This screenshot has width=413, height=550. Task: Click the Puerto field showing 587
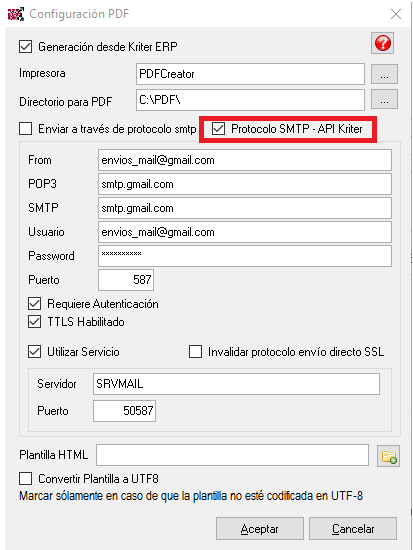tap(126, 280)
